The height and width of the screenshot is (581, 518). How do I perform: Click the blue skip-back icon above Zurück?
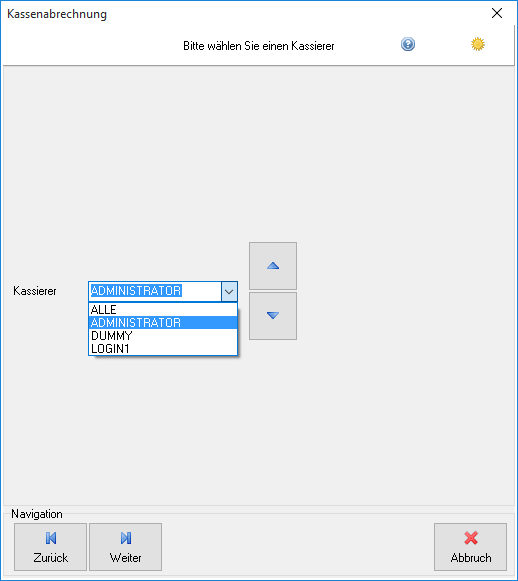[x=51, y=538]
